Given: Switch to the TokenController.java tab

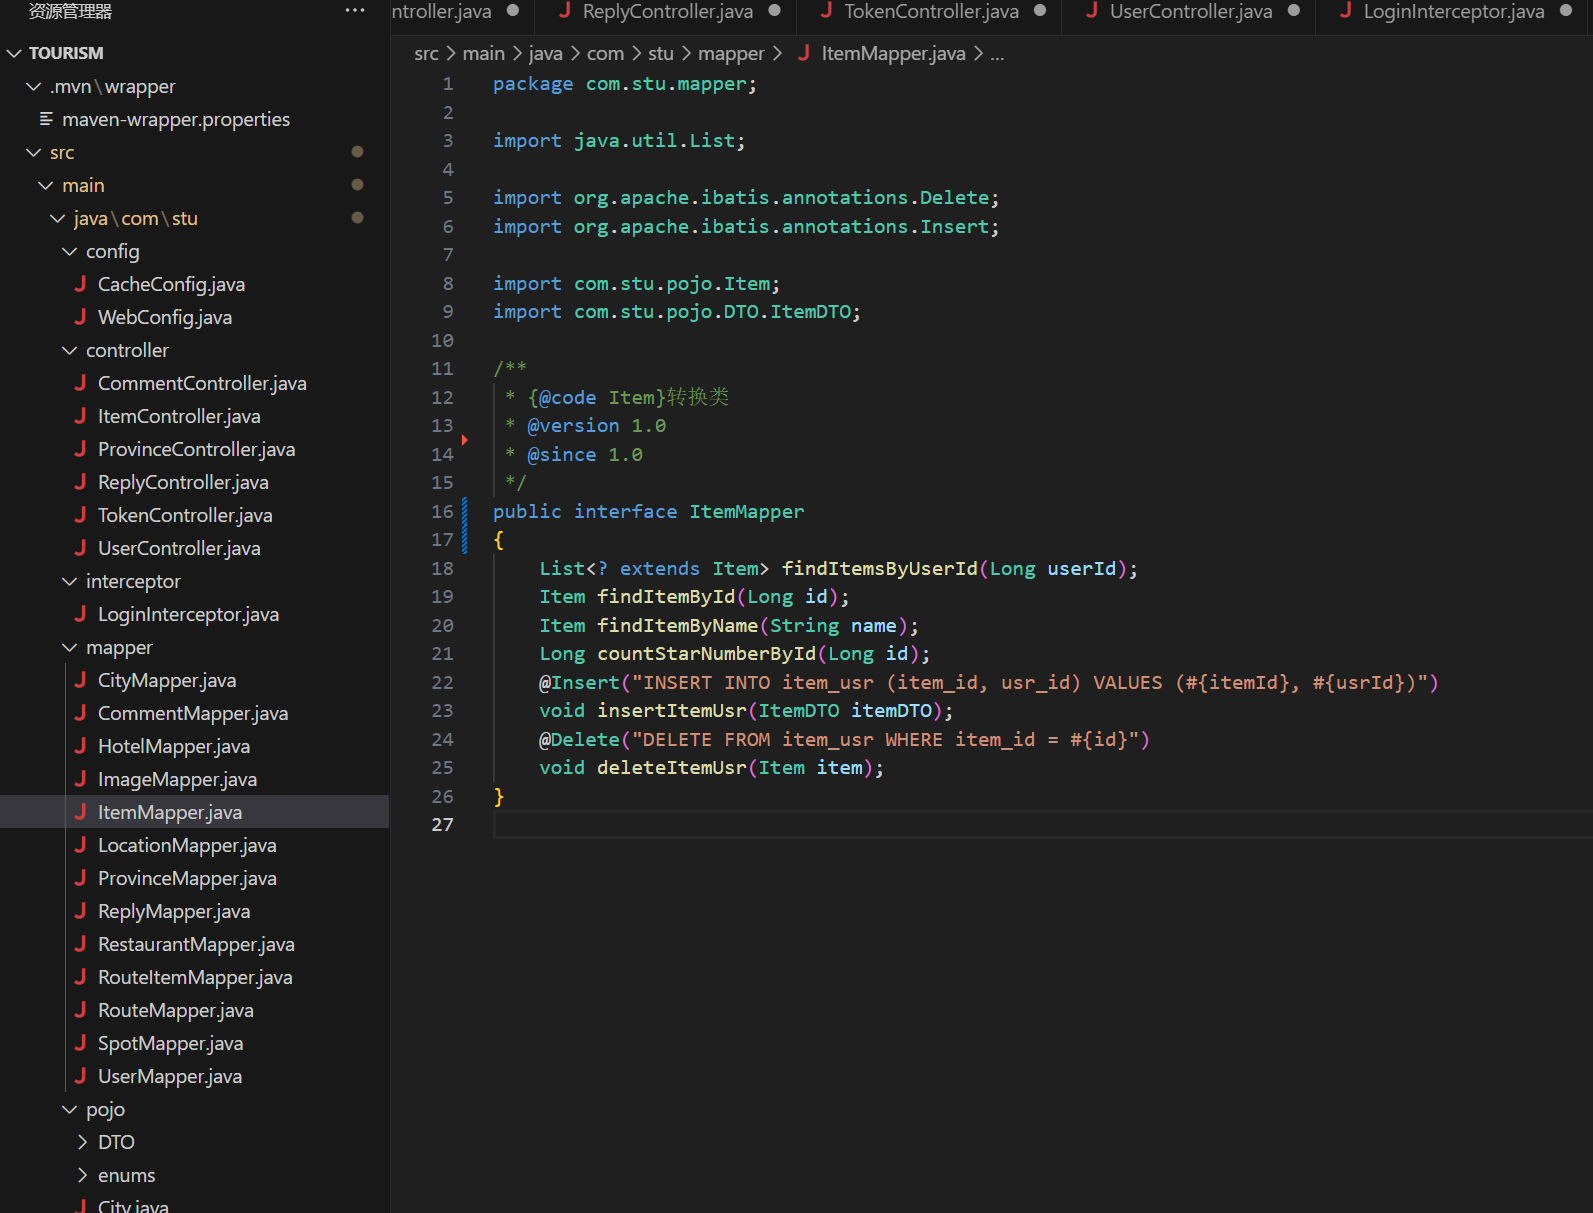Looking at the screenshot, I should pyautogui.click(x=930, y=11).
